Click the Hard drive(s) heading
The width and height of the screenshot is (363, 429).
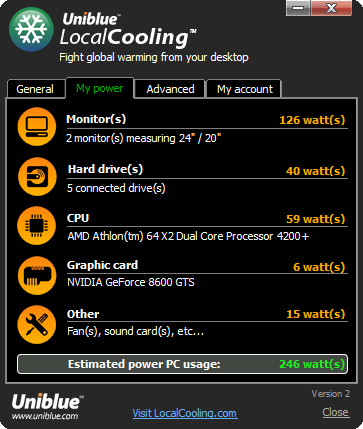point(105,169)
